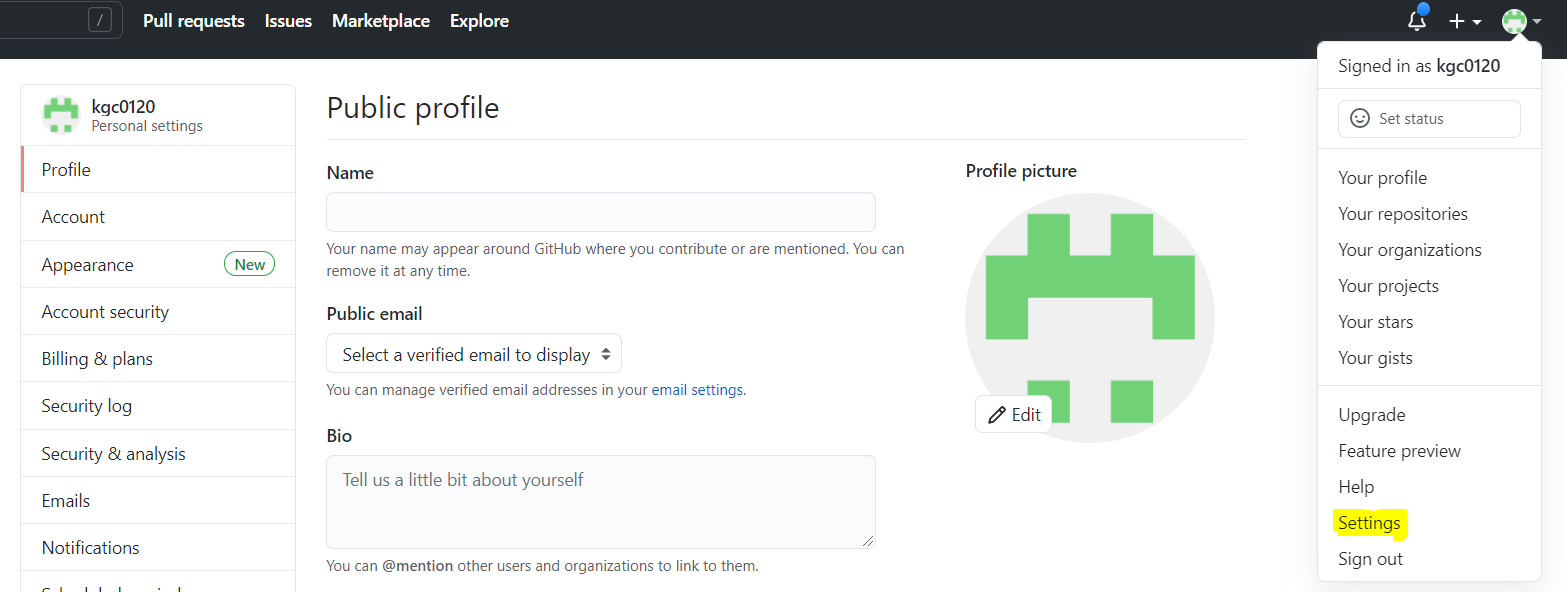Click the Public email label
1567x592 pixels.
(x=375, y=313)
